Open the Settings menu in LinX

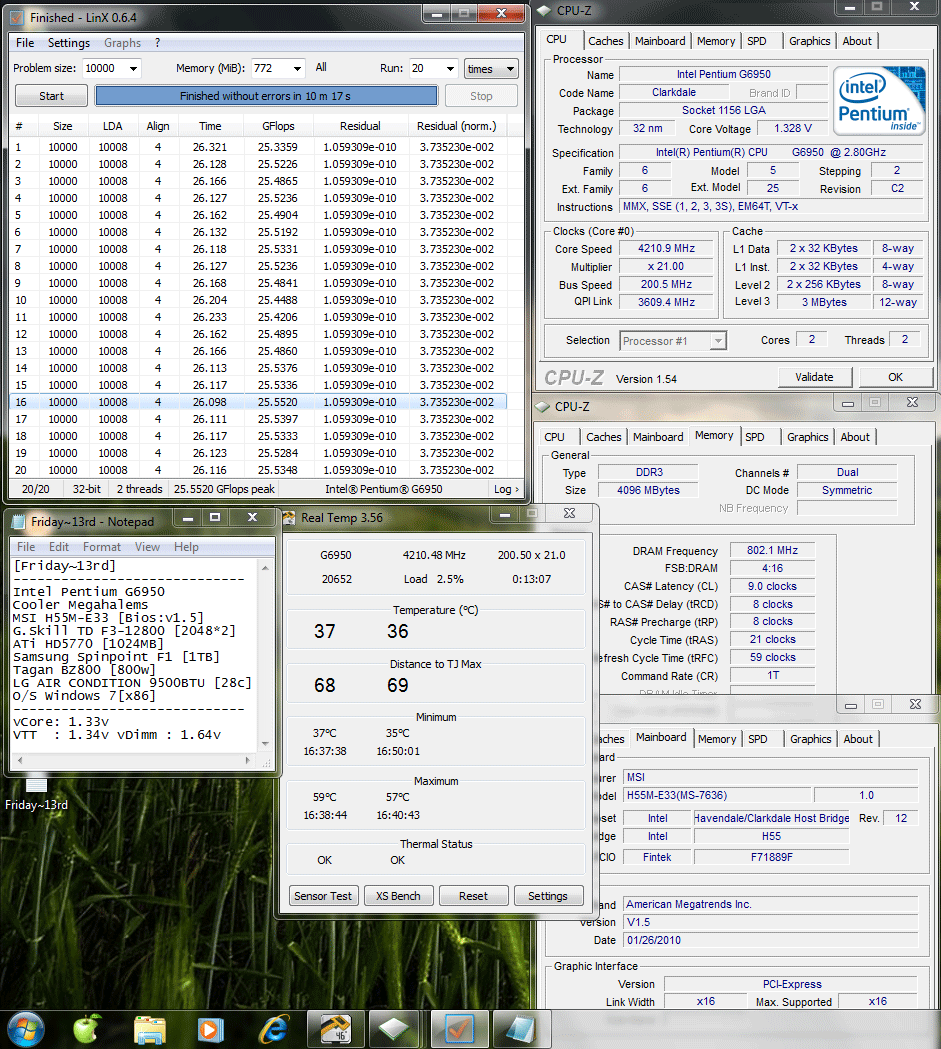tap(69, 43)
